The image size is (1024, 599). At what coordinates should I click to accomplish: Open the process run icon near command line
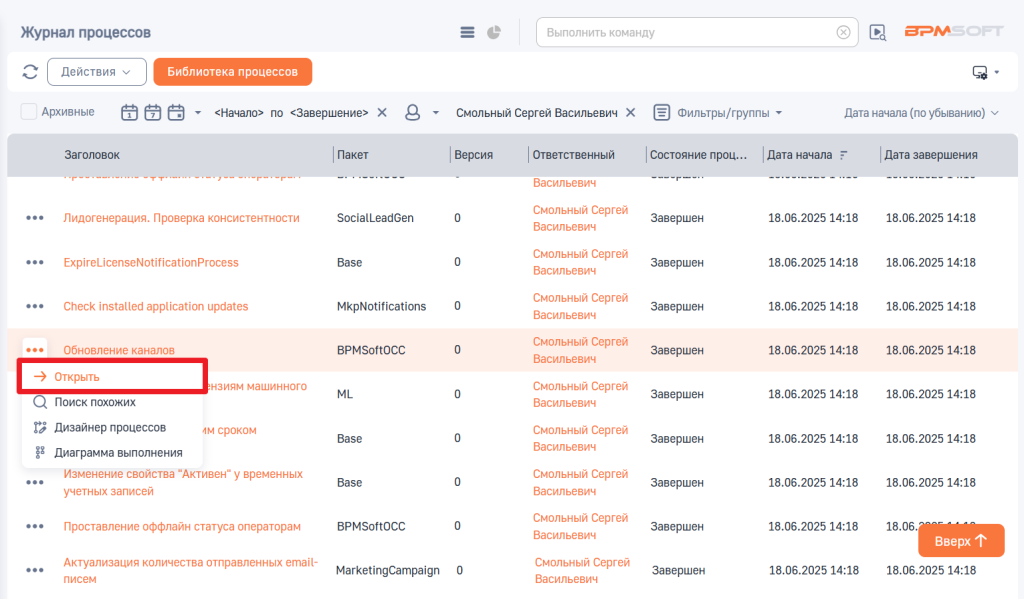pyautogui.click(x=878, y=32)
